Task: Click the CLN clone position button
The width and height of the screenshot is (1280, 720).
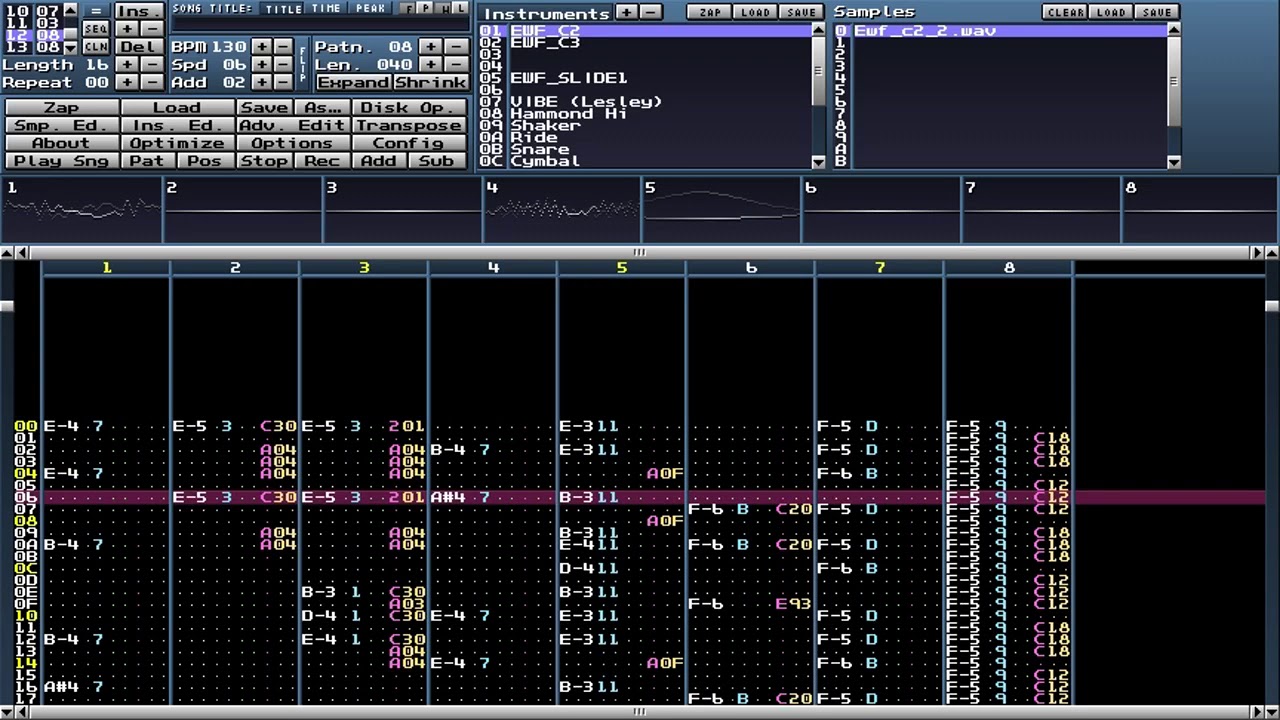Action: [x=96, y=47]
